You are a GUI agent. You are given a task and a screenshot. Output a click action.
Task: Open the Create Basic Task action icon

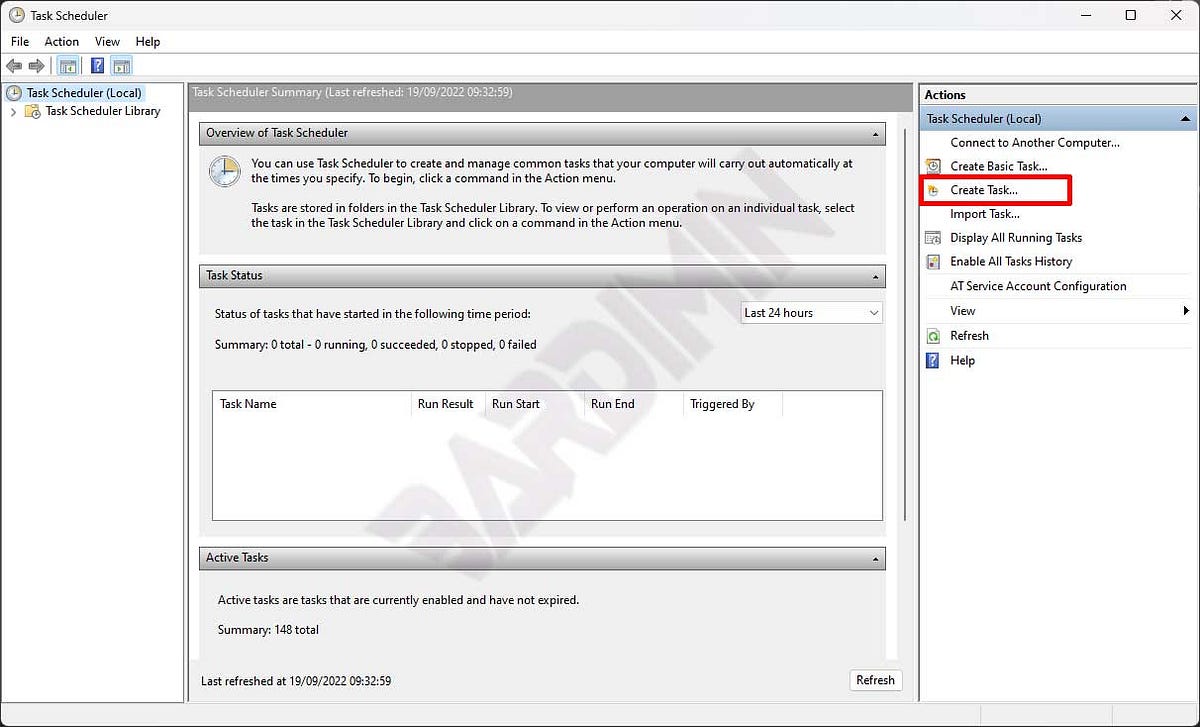click(932, 166)
